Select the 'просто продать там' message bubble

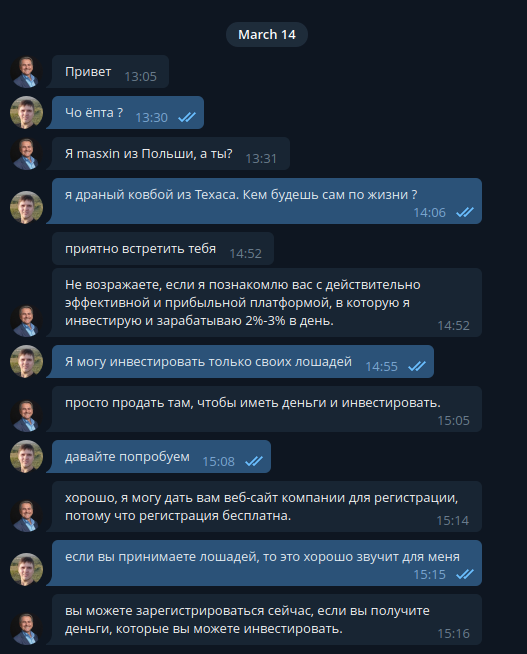click(267, 409)
